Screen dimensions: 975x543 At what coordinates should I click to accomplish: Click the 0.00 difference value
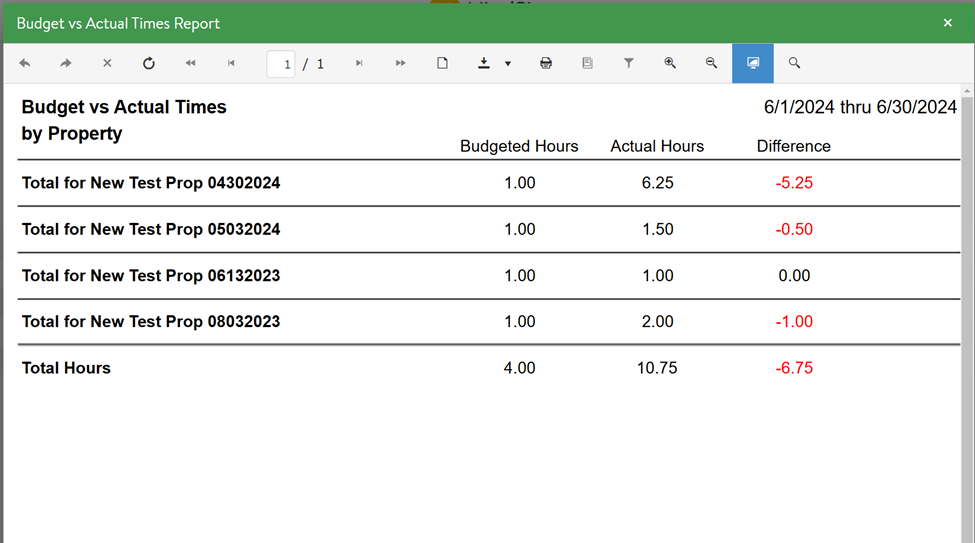(794, 276)
